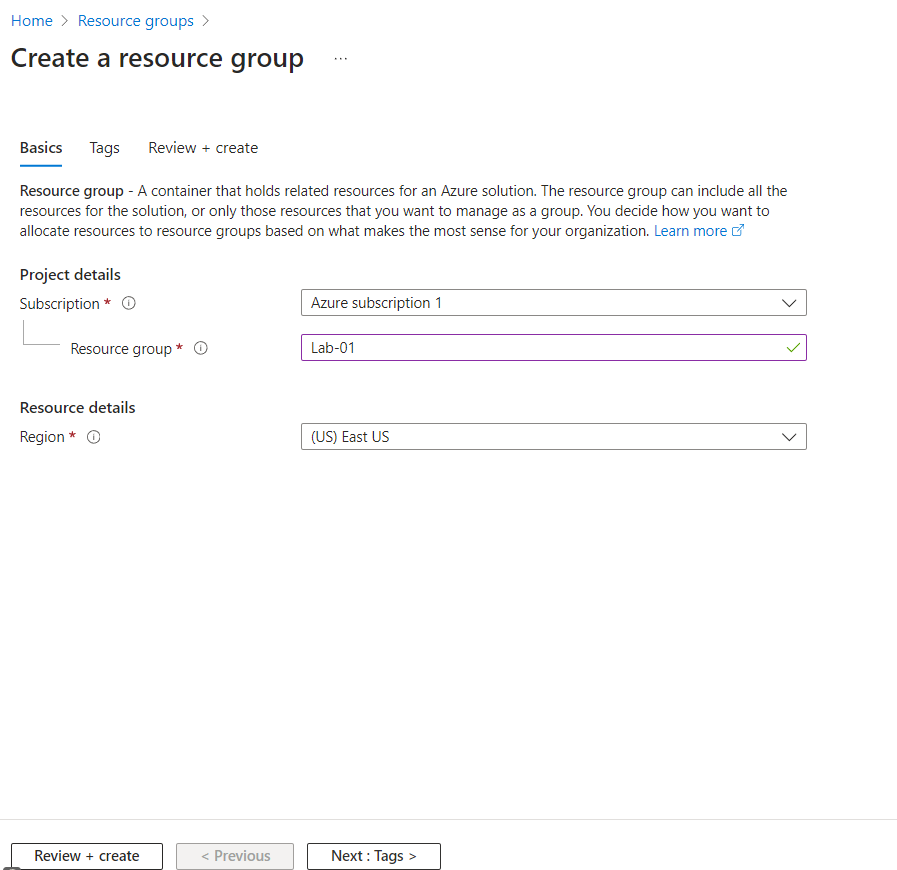Click the Next : Tags button
This screenshot has width=897, height=870.
point(373,856)
